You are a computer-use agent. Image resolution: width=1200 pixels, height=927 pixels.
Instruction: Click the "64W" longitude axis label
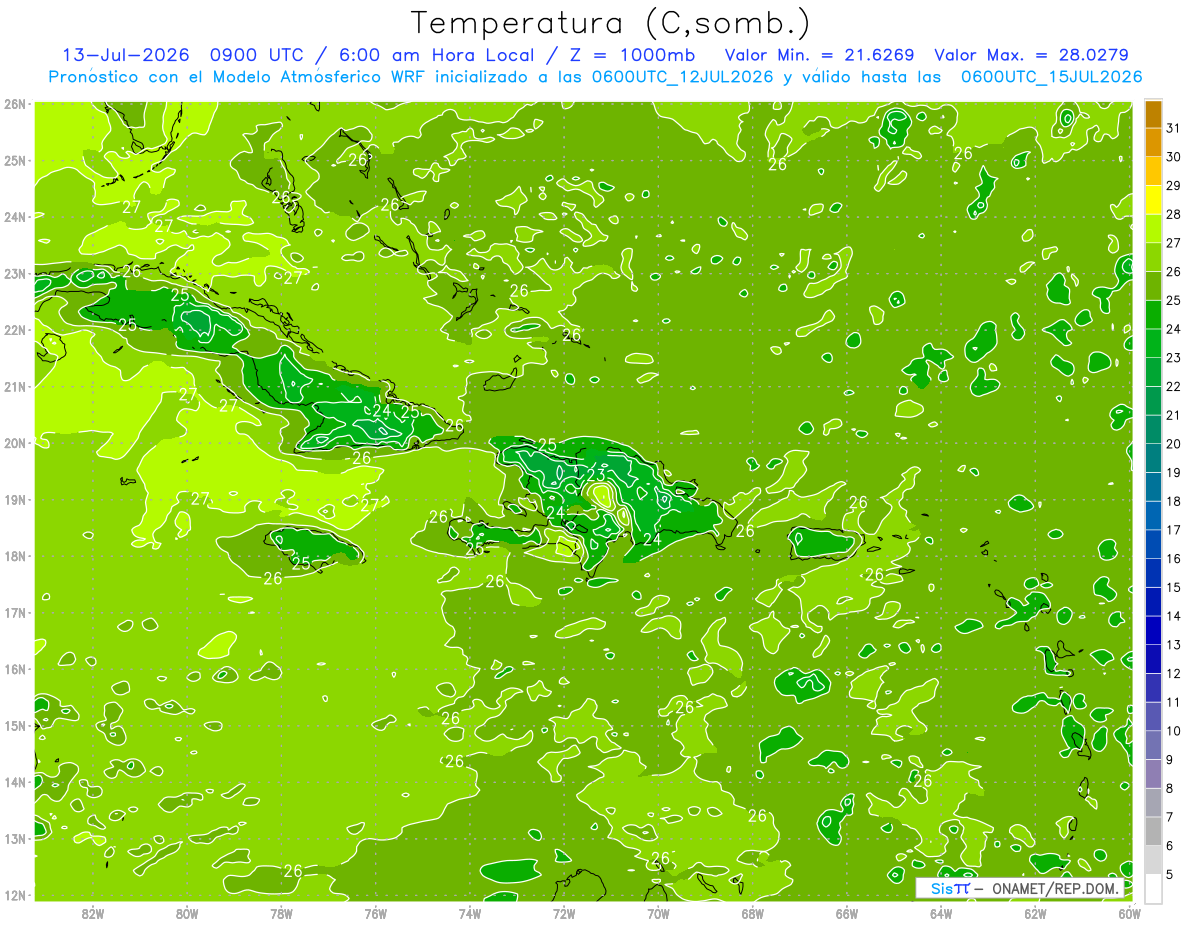tap(941, 913)
